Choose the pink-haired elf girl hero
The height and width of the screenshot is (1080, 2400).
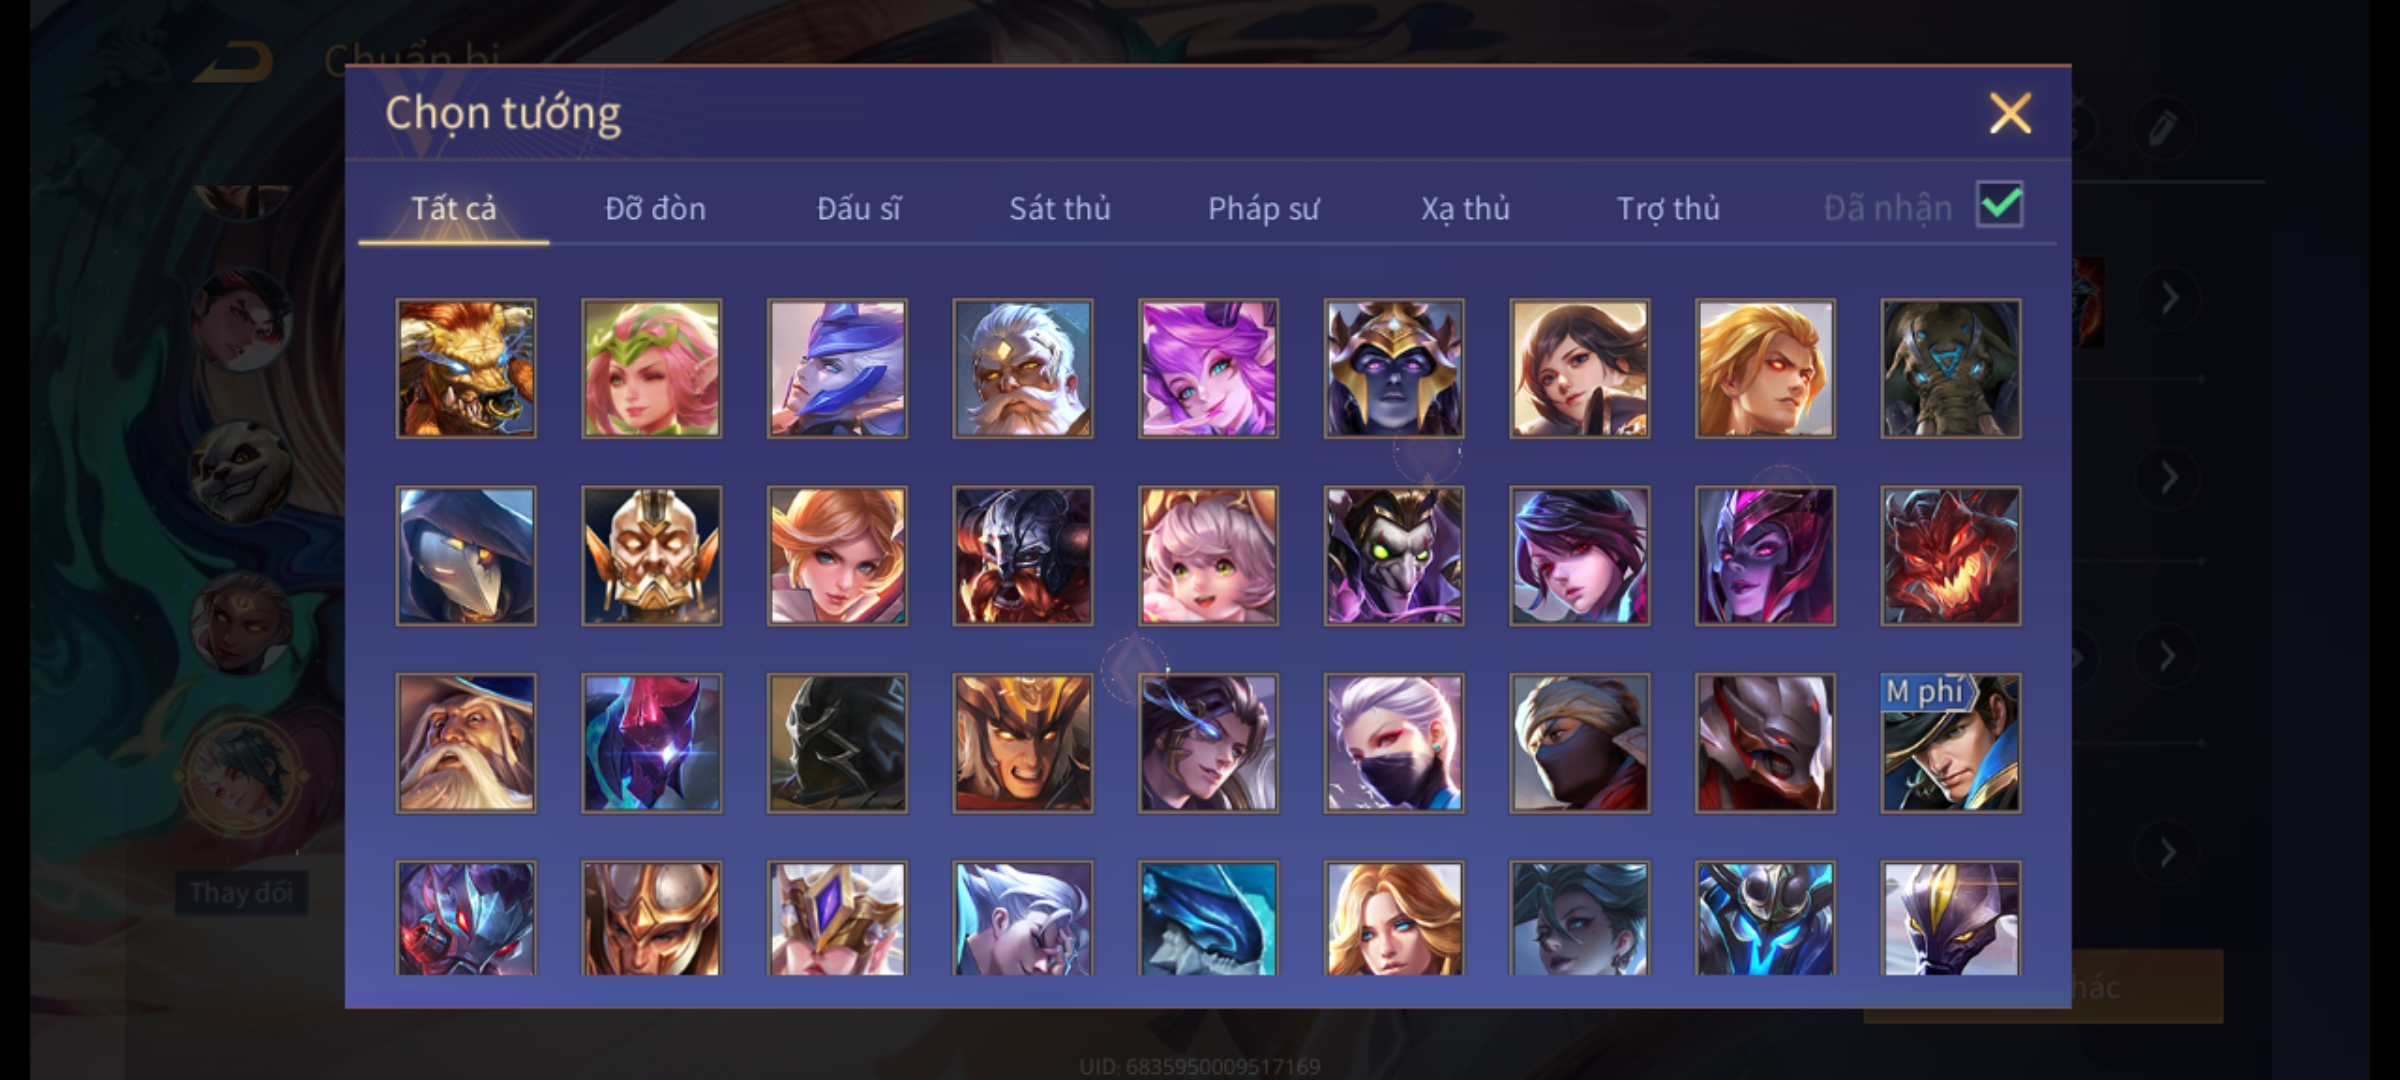[x=652, y=368]
